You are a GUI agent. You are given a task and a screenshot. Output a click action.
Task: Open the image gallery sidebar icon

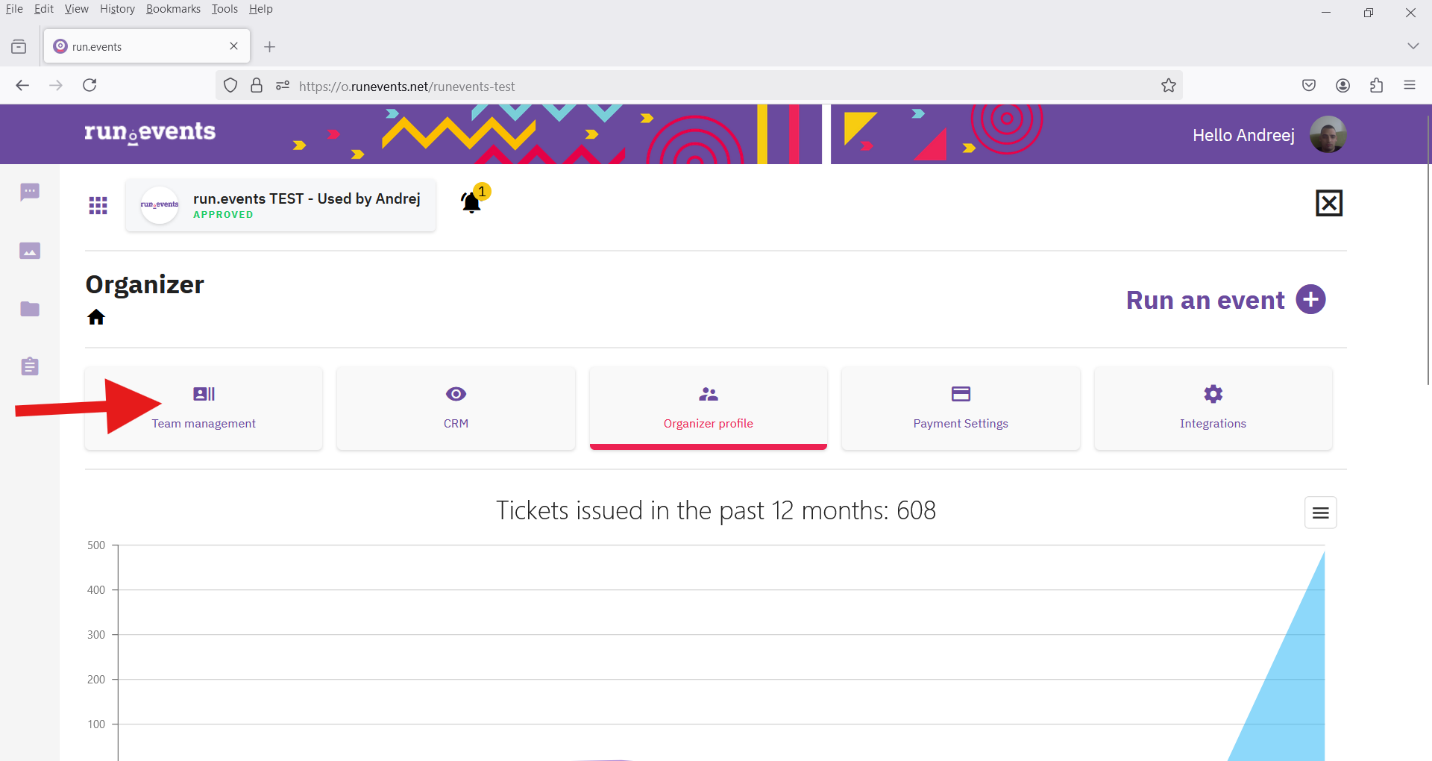tap(30, 251)
